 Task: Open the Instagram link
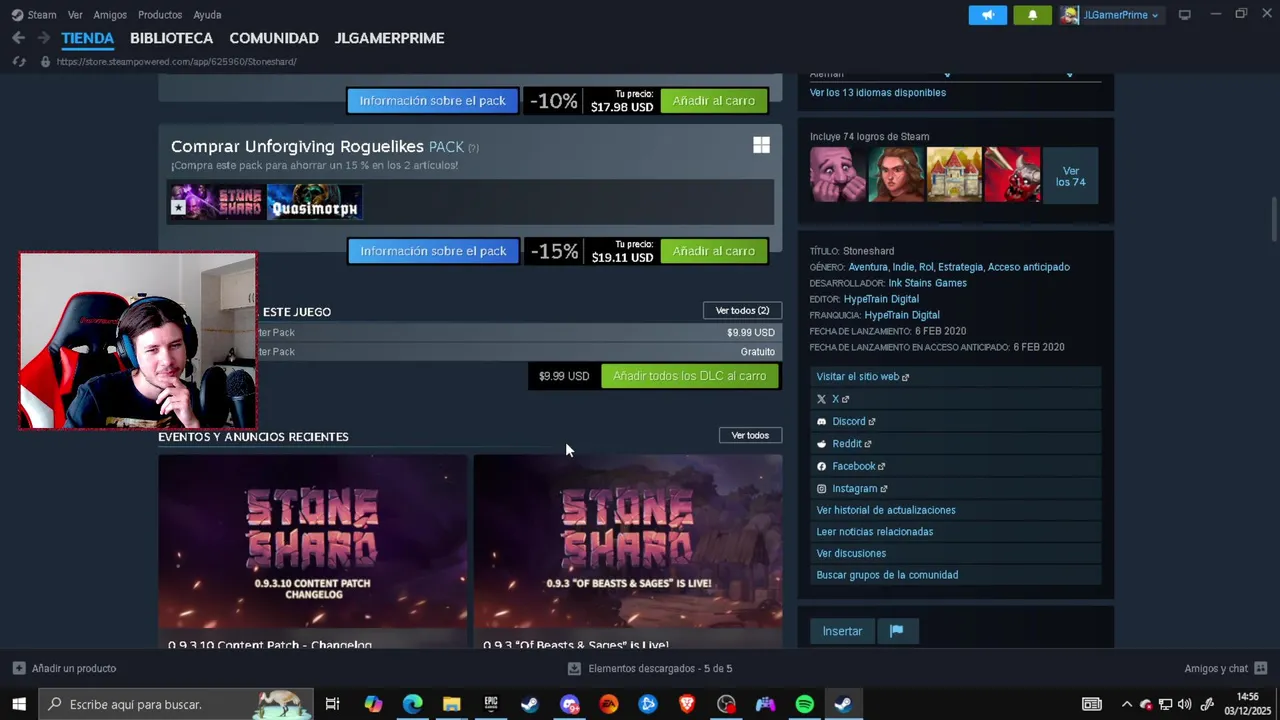[x=956, y=488]
